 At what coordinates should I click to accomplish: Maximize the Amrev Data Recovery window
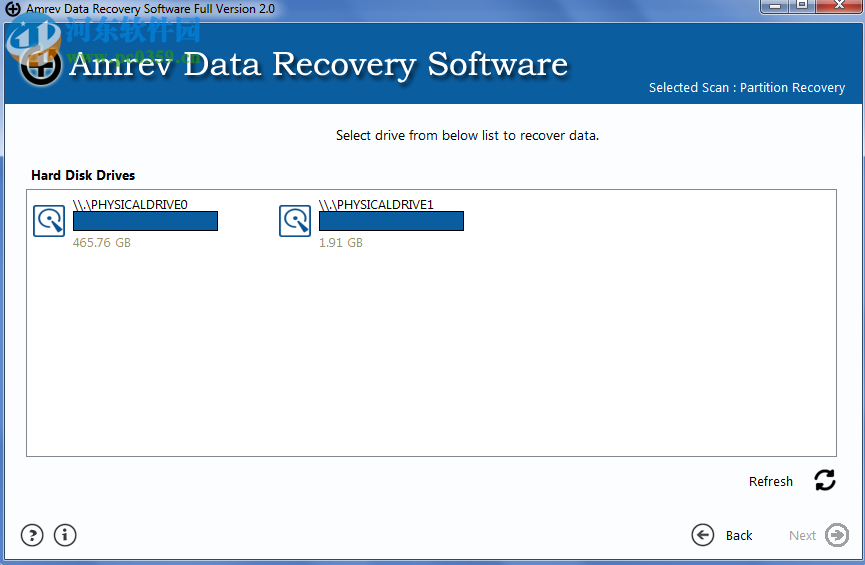[802, 6]
